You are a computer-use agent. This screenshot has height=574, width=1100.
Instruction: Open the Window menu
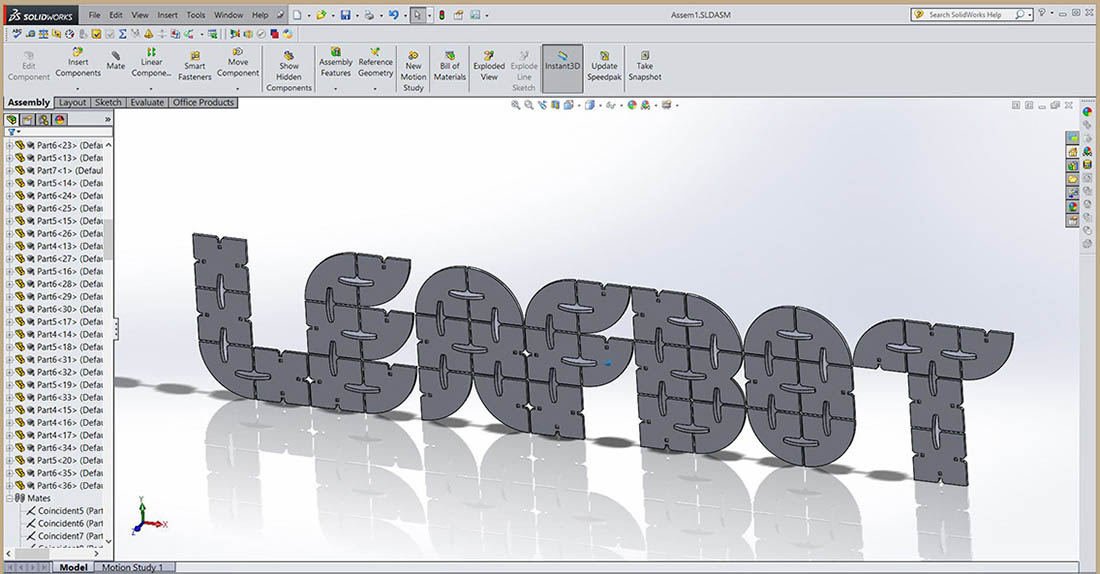228,15
